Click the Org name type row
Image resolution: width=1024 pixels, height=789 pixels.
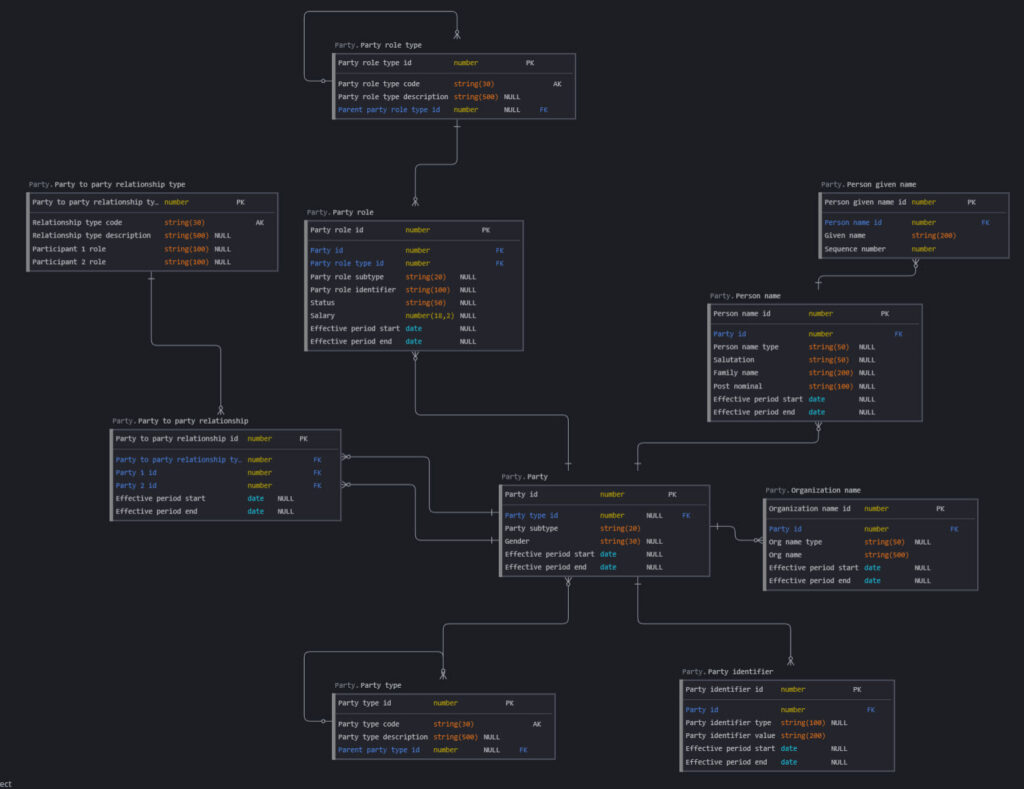tap(795, 542)
